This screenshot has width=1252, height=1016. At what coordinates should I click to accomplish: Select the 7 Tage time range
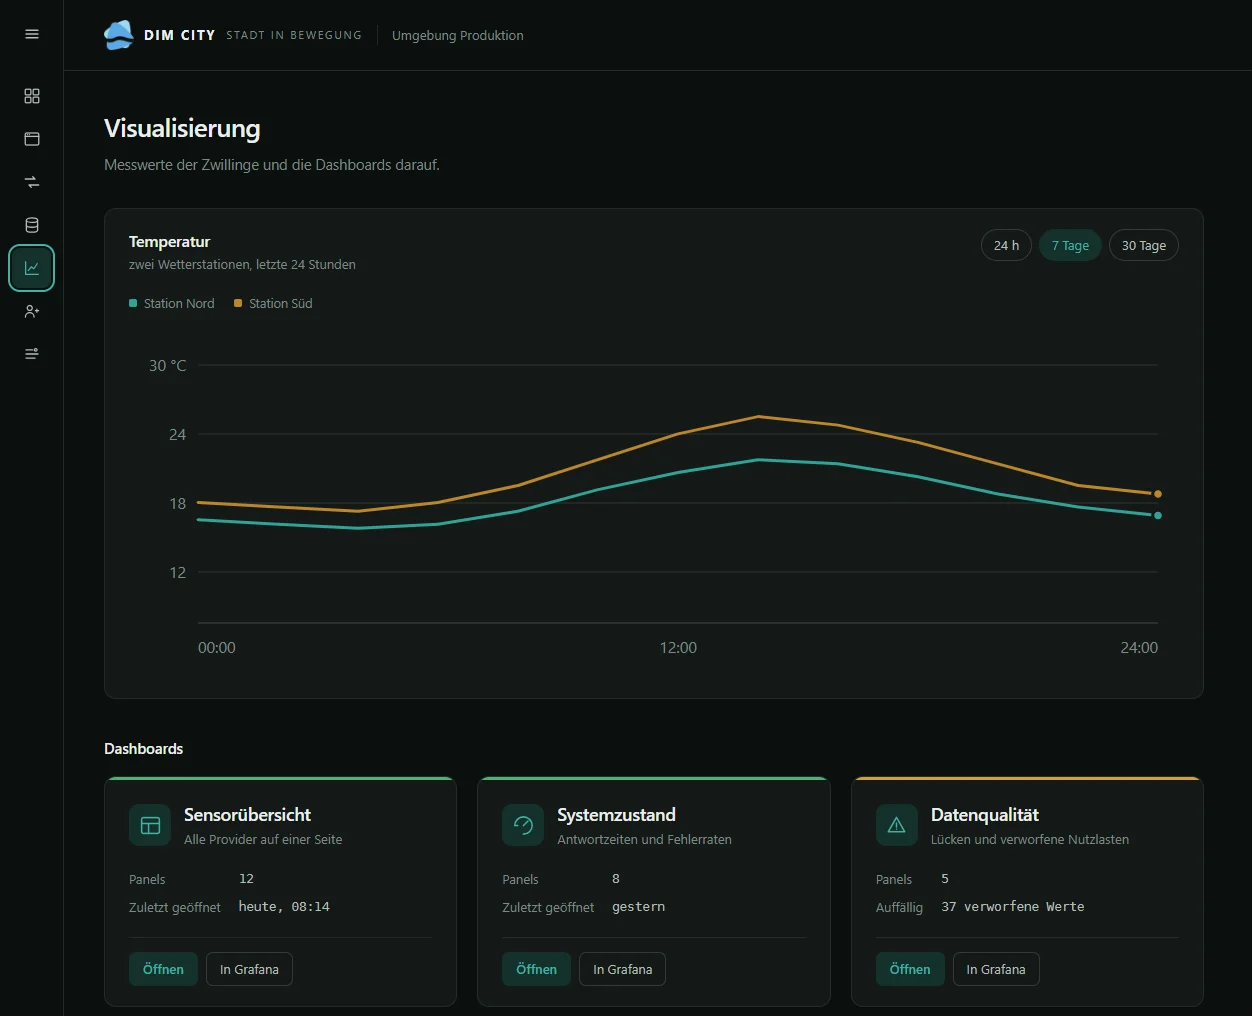(1070, 245)
